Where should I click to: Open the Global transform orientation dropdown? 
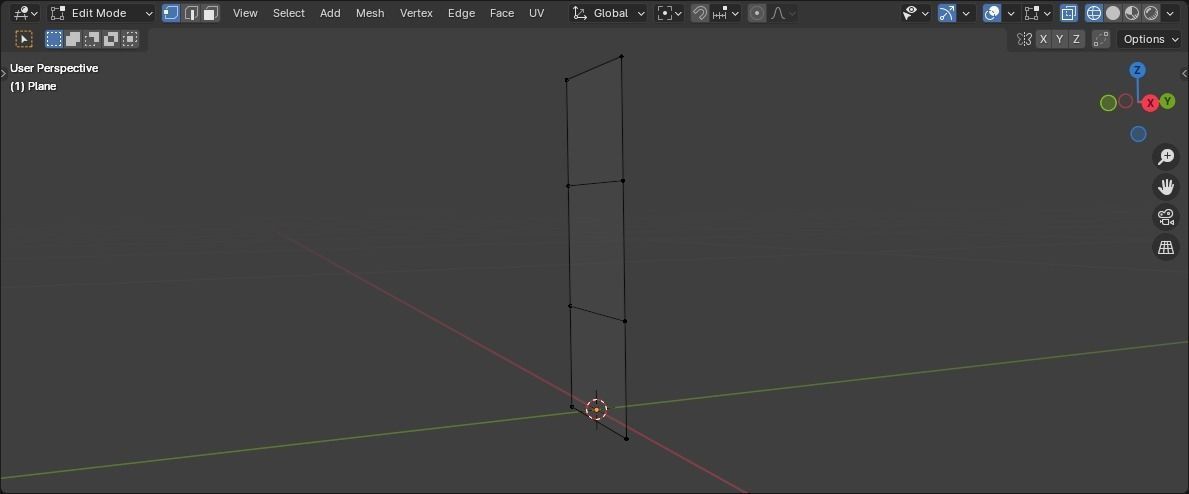pos(609,13)
